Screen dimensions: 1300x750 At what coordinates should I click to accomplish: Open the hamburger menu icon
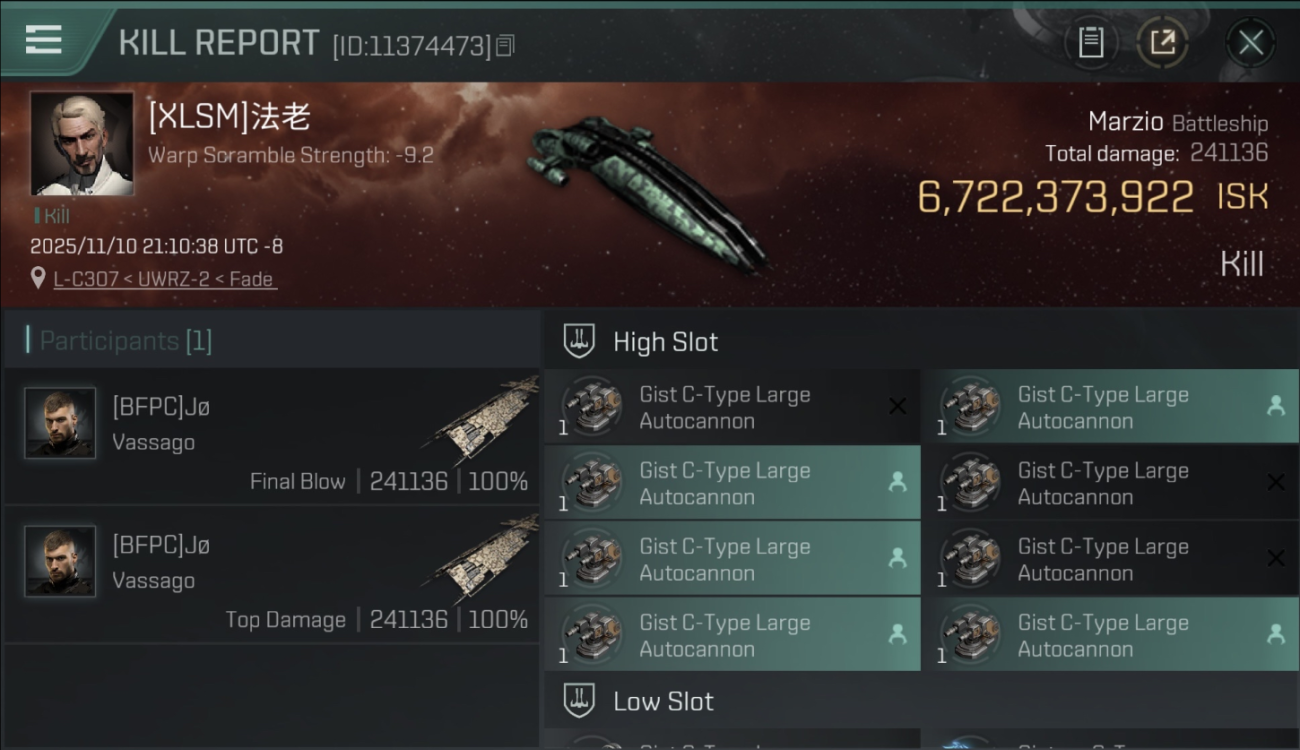[43, 40]
